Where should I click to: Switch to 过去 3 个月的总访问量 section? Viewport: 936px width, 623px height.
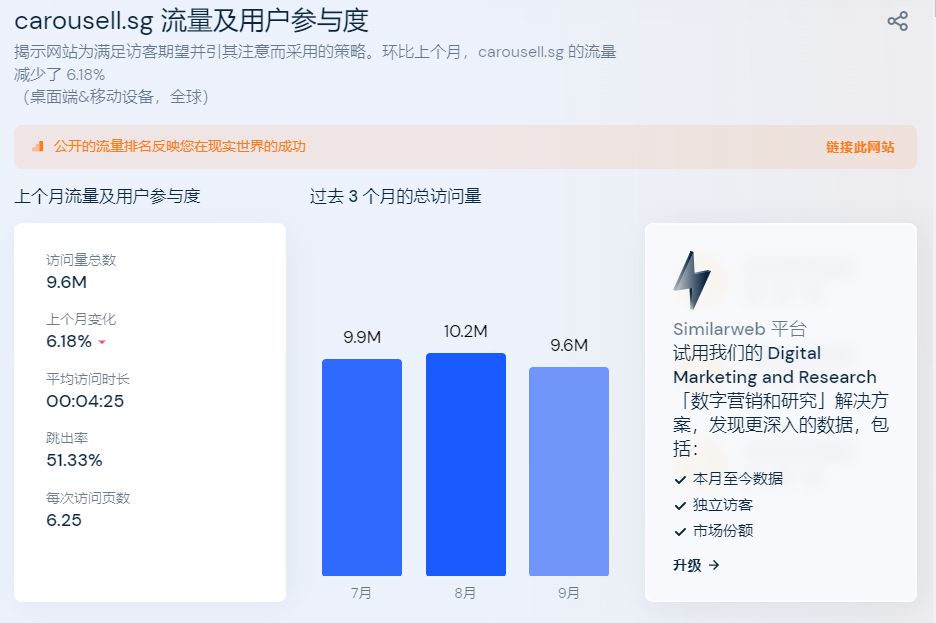point(393,196)
